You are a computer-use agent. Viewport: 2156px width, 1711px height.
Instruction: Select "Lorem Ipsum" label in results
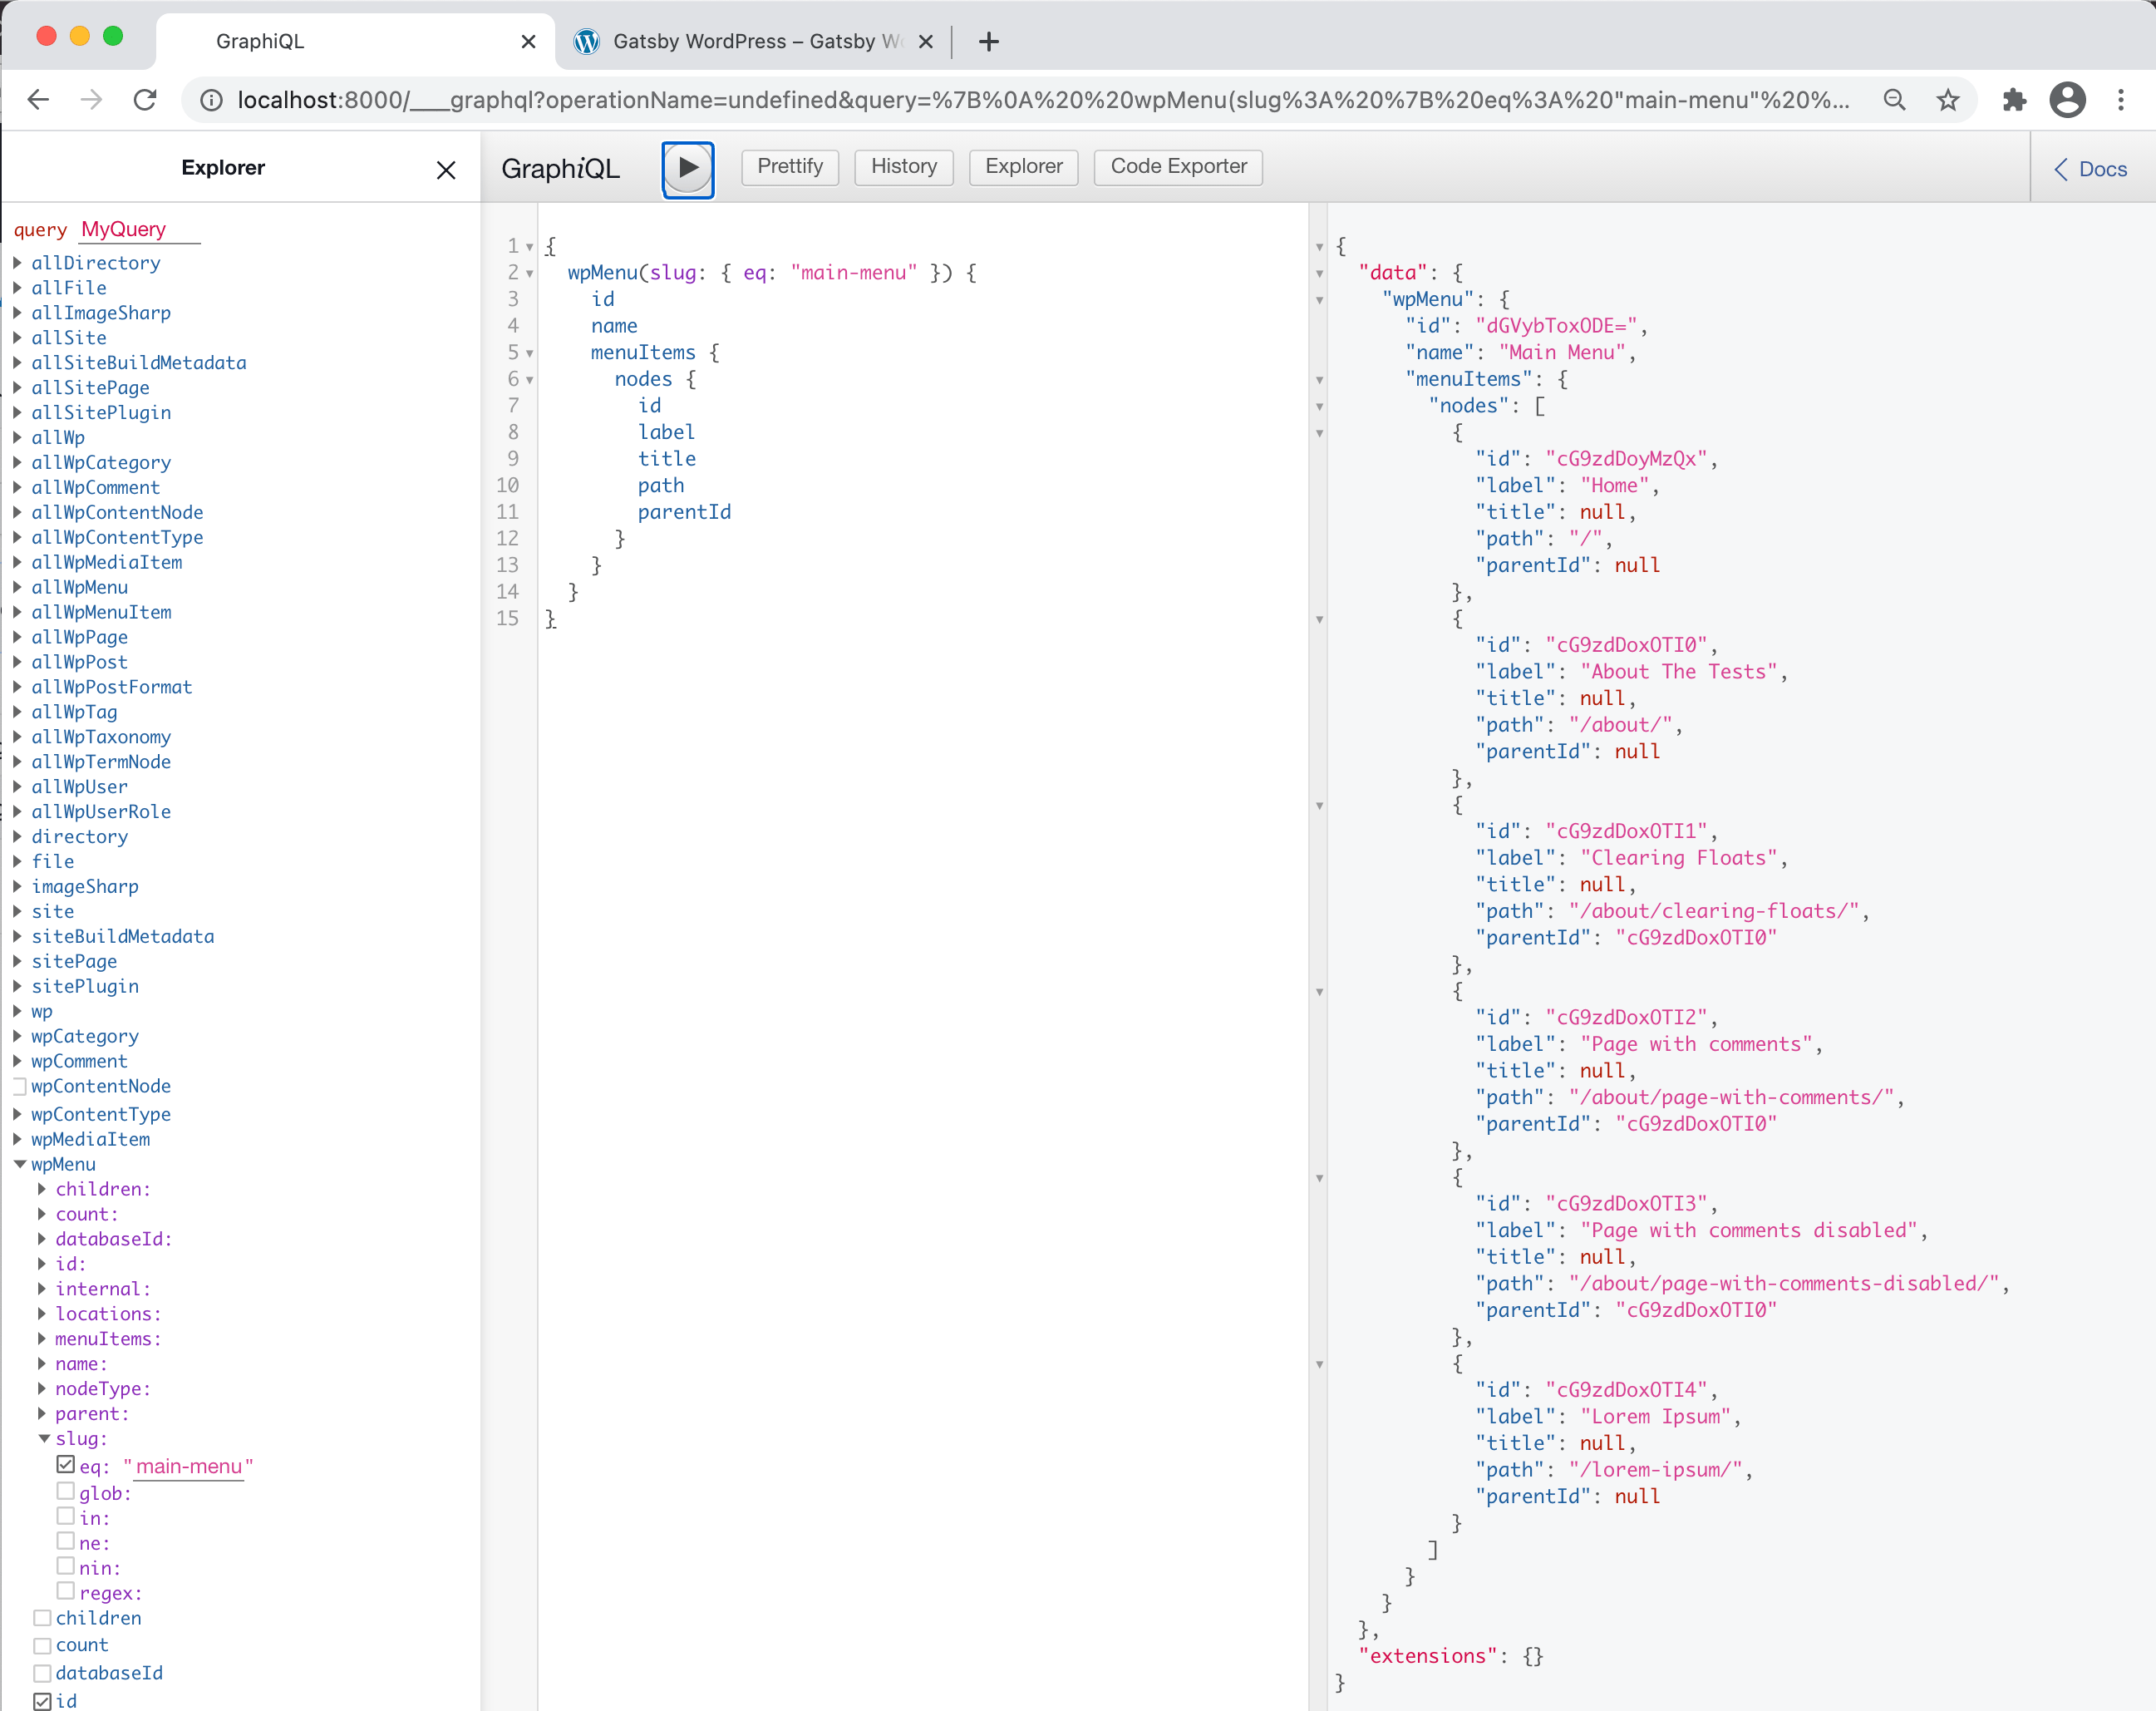(1655, 1417)
